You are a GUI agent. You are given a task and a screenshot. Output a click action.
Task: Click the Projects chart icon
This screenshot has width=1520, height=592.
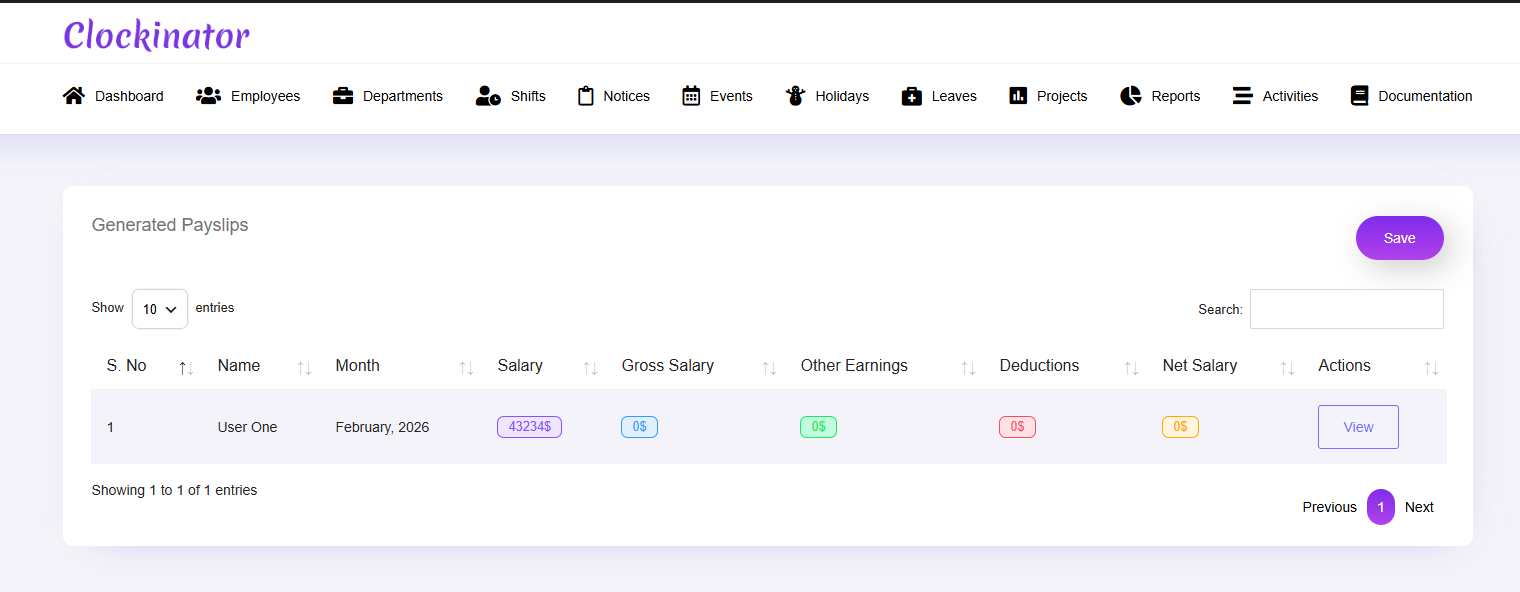pos(1018,96)
